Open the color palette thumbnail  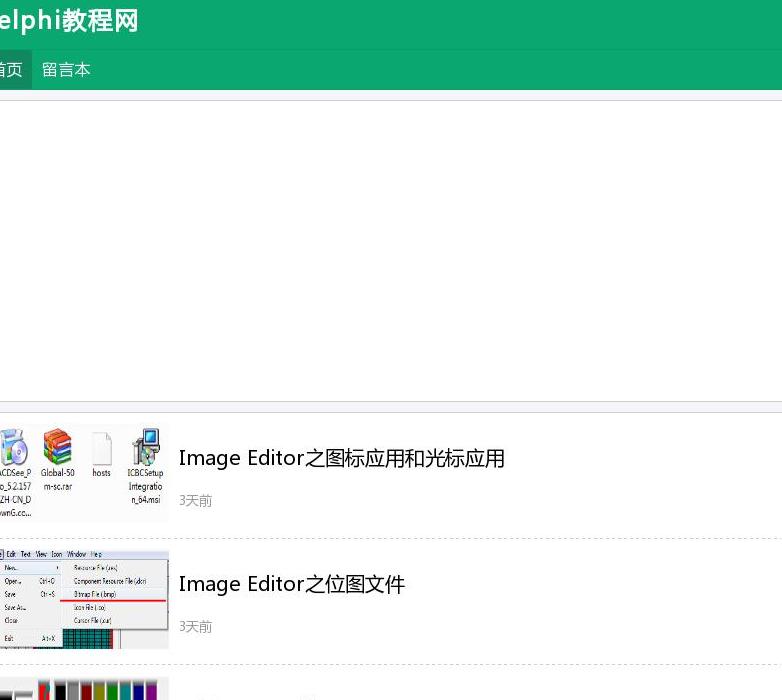tap(84, 689)
